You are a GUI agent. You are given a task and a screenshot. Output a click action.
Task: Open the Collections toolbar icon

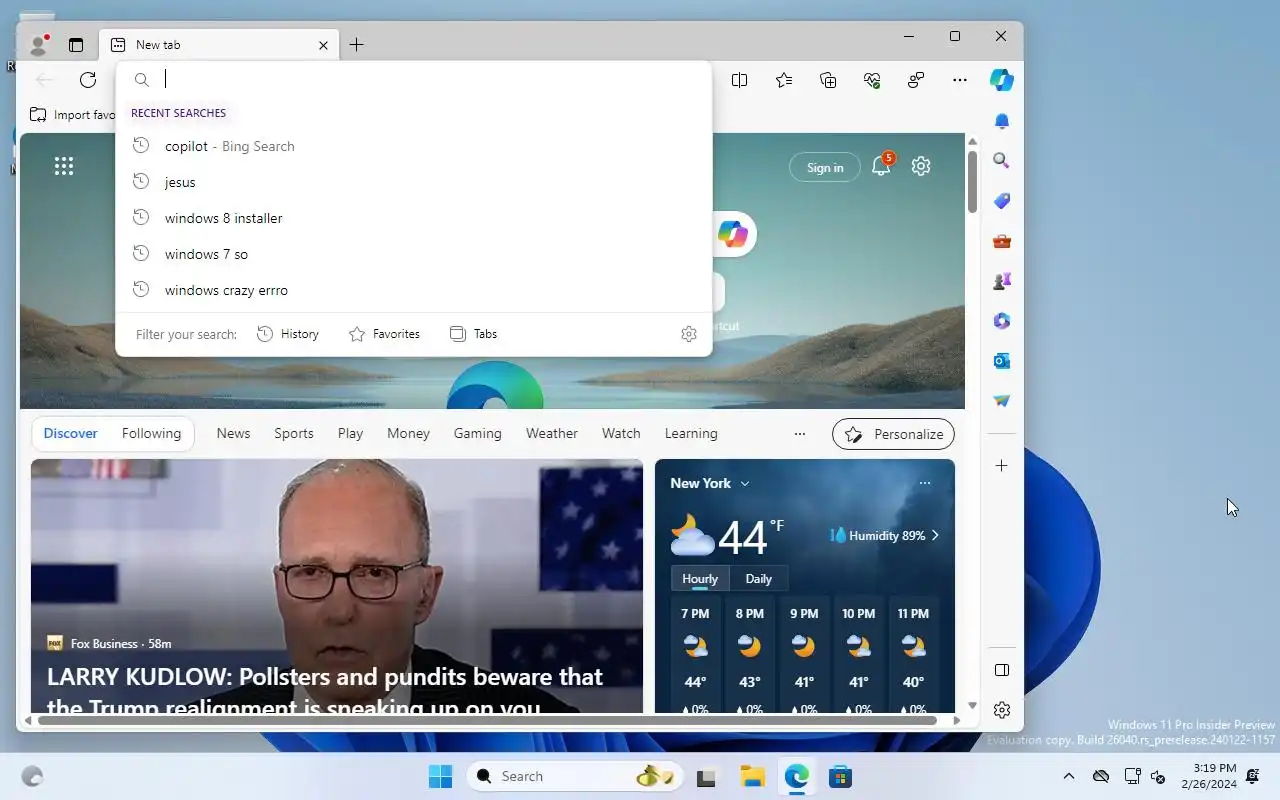point(828,80)
